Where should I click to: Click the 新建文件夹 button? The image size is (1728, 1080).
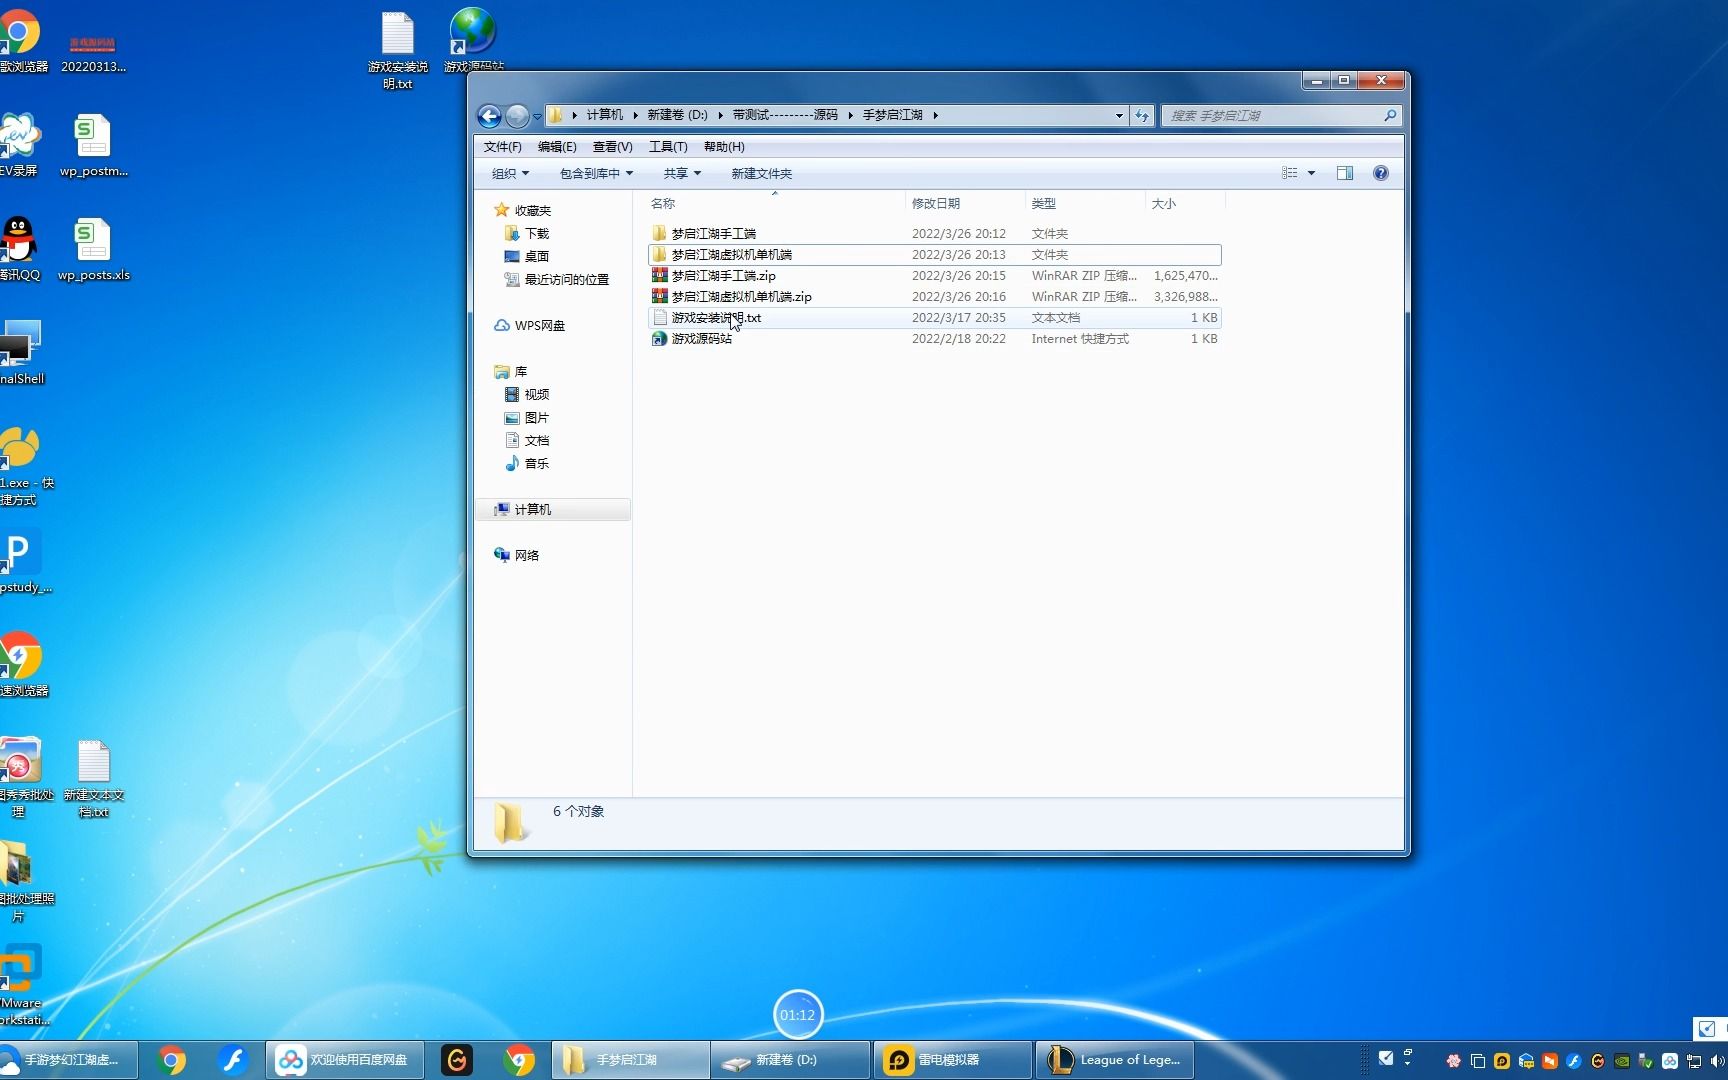761,174
